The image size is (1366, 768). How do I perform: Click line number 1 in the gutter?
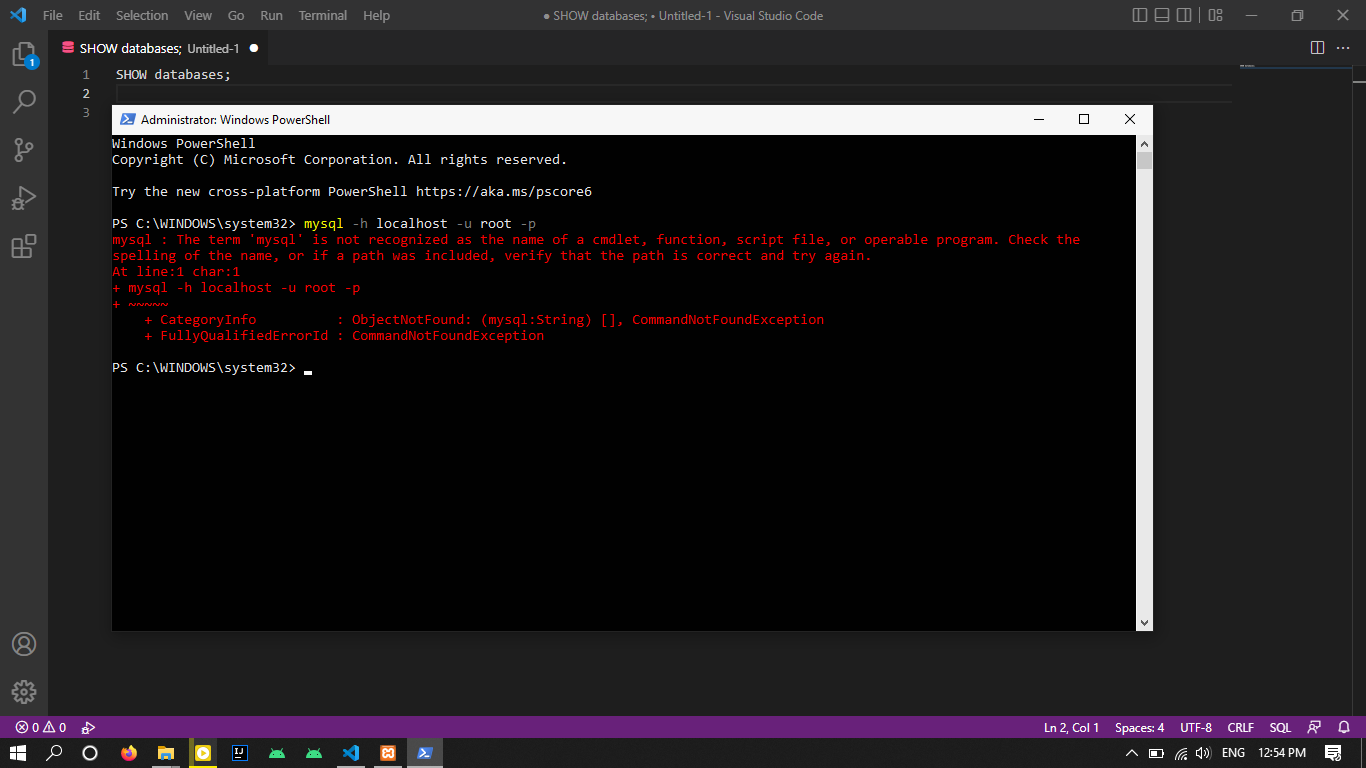click(x=86, y=75)
